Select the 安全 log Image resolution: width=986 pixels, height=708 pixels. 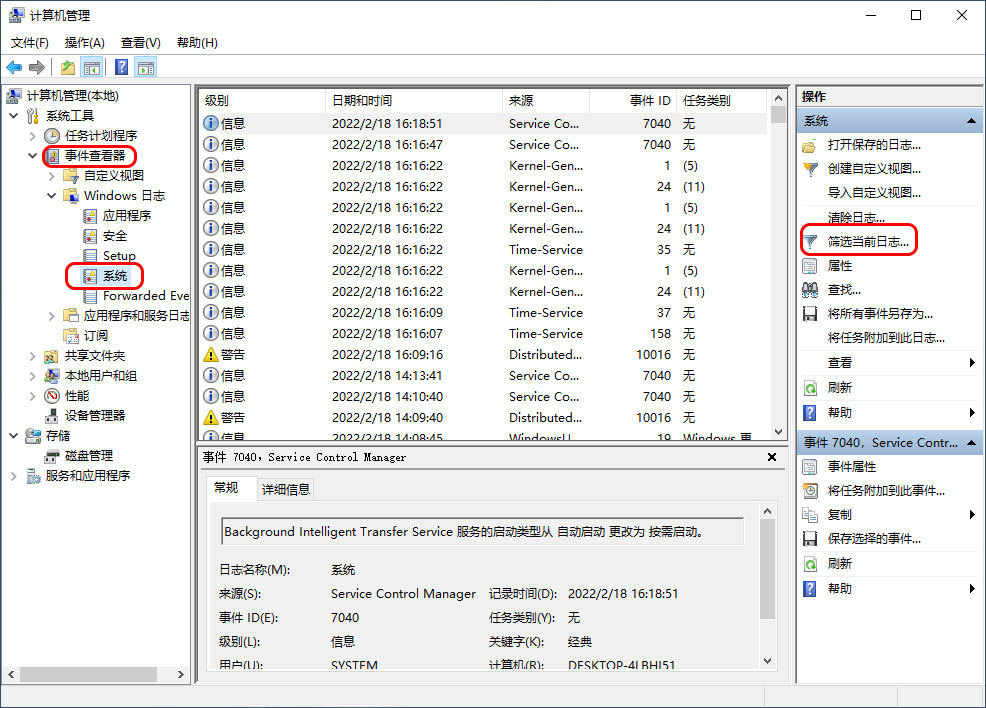115,236
